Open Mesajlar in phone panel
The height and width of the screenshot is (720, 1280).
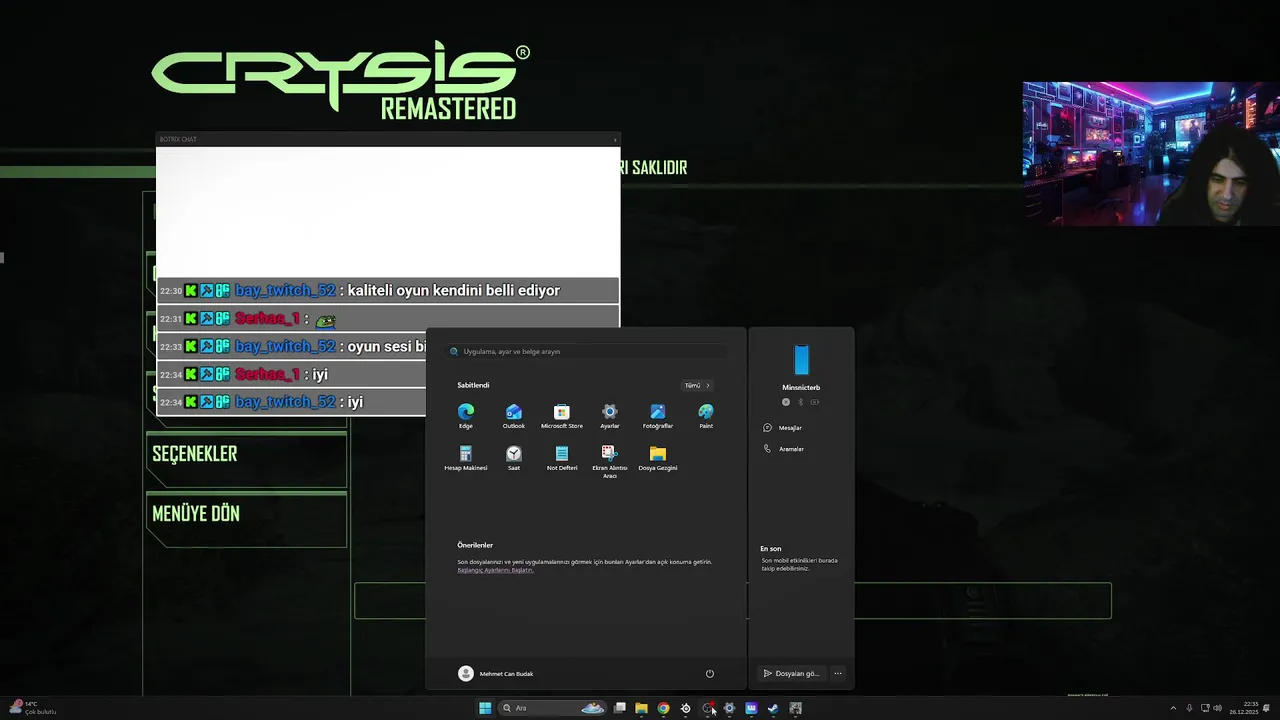pyautogui.click(x=783, y=428)
